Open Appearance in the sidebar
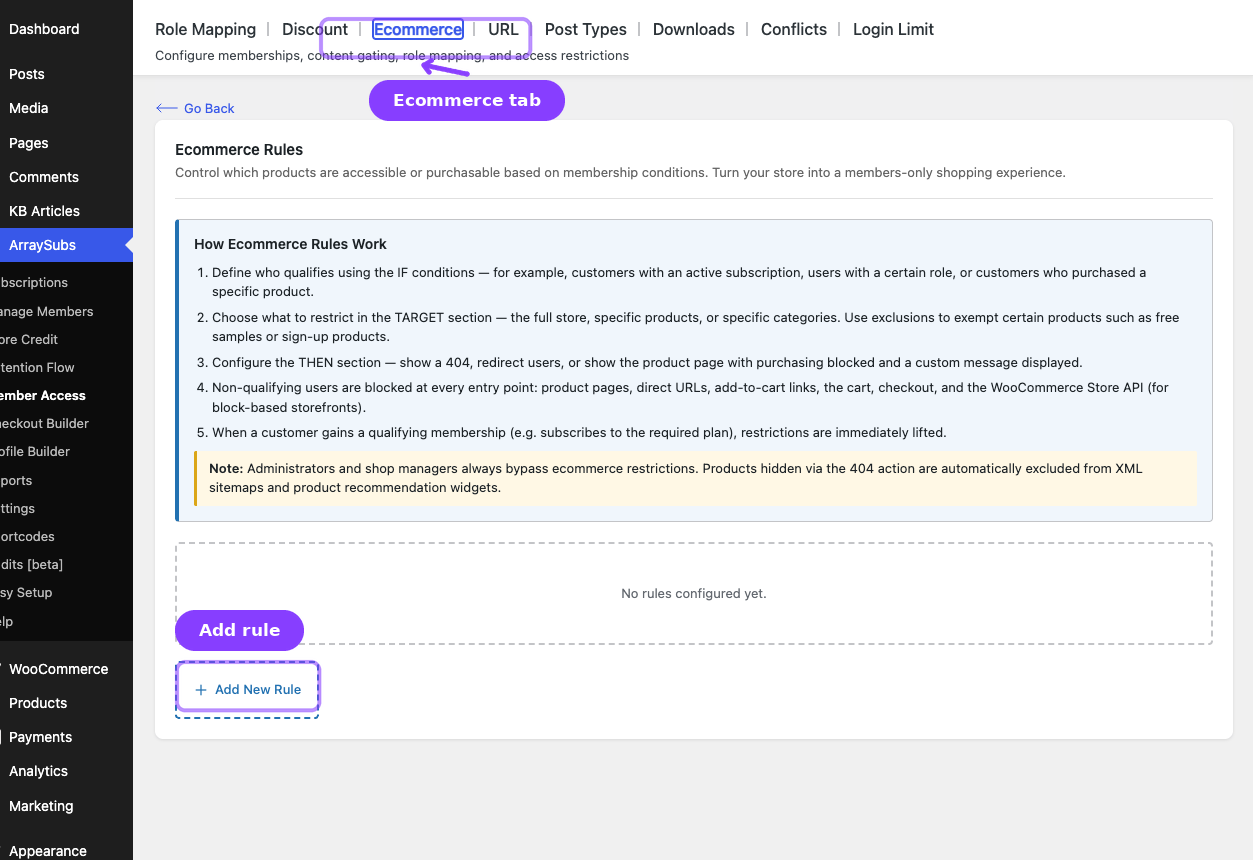The height and width of the screenshot is (860, 1253). coord(66,851)
